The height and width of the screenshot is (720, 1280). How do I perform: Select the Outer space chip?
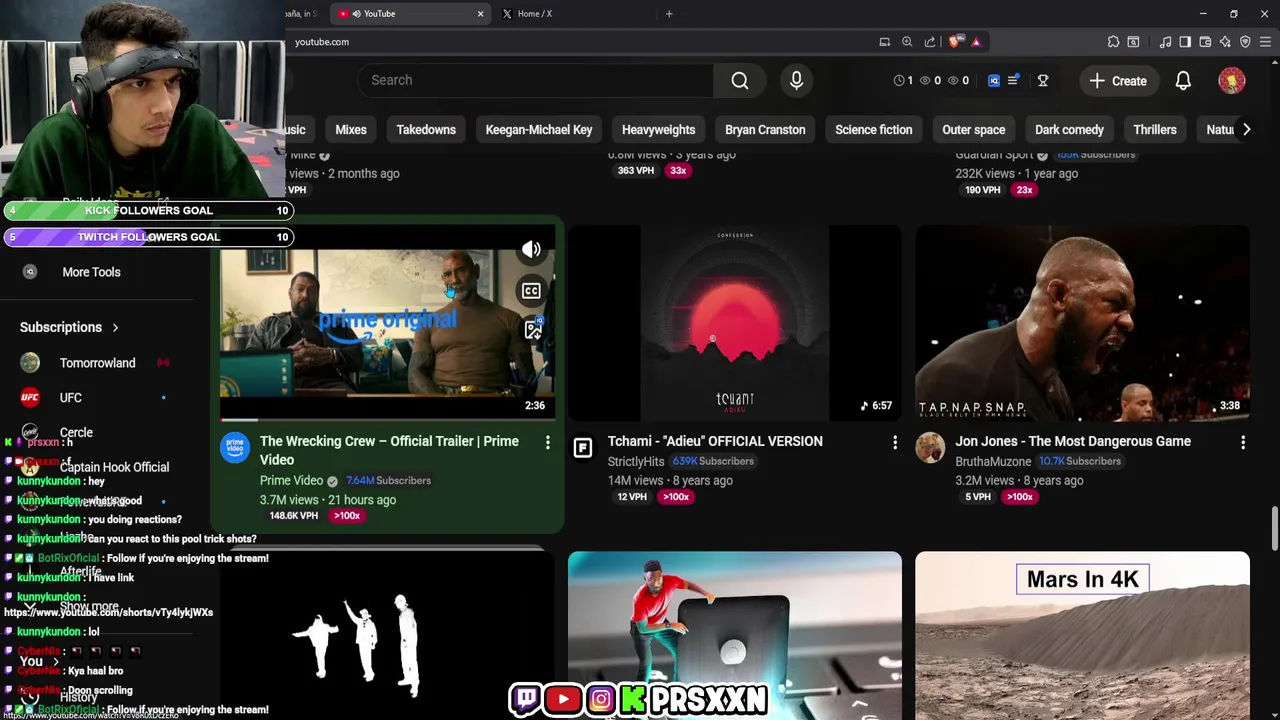[973, 130]
